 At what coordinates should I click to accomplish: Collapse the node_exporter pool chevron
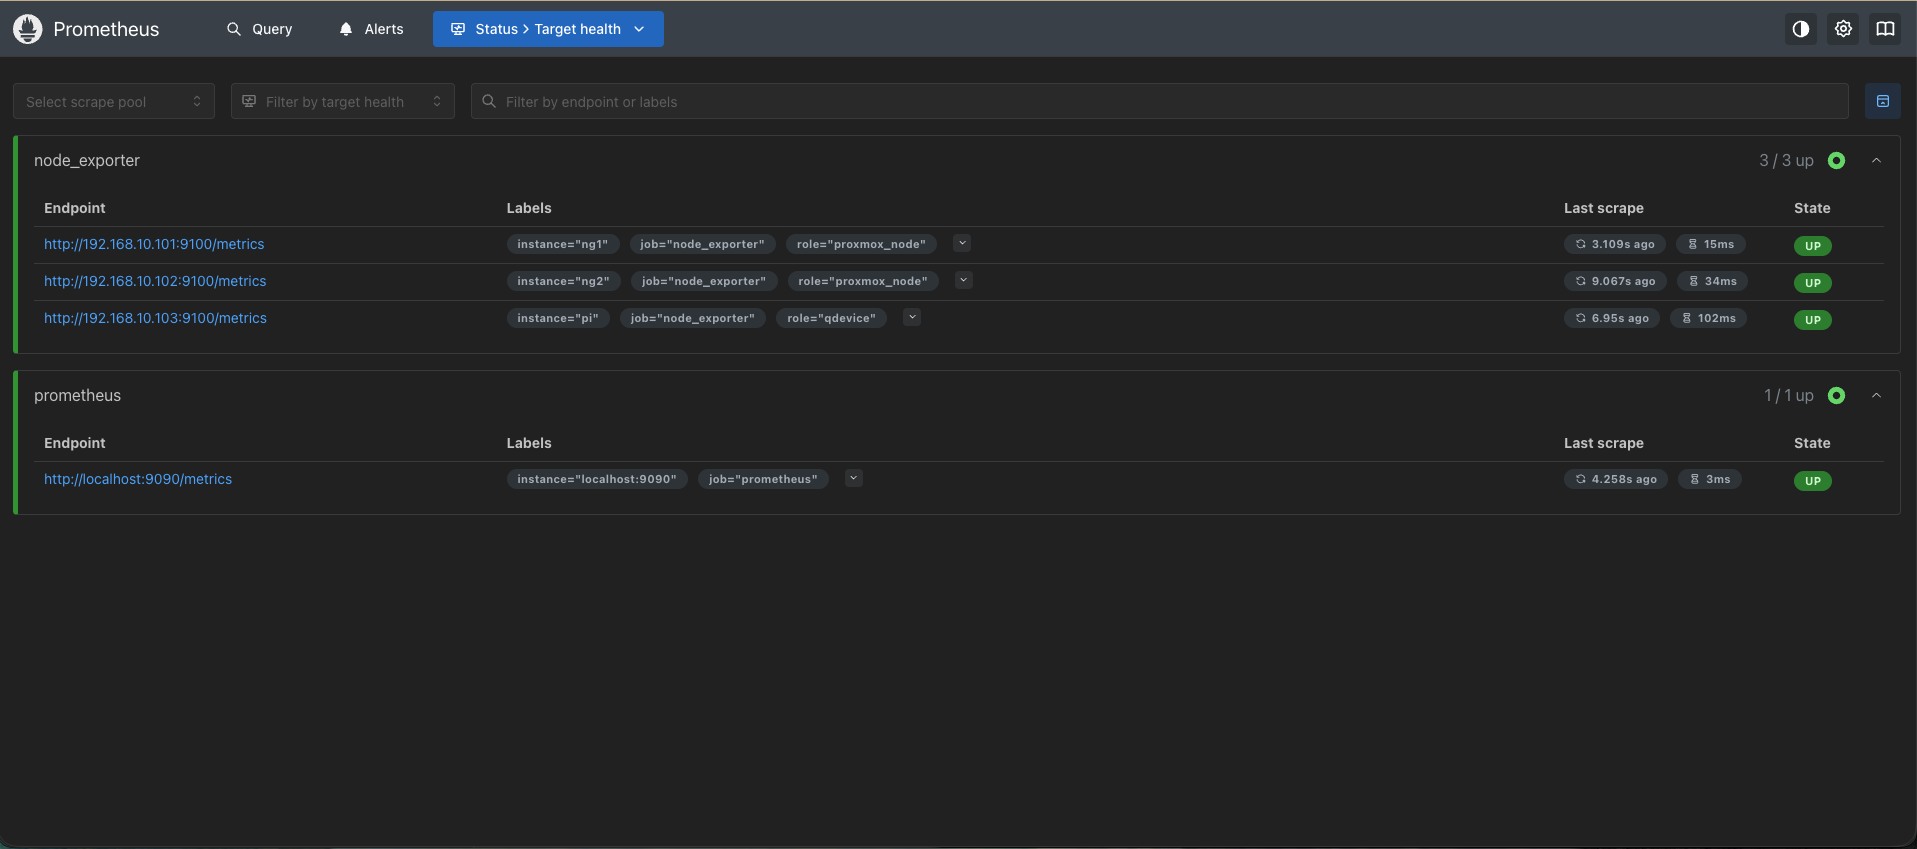pyautogui.click(x=1877, y=160)
